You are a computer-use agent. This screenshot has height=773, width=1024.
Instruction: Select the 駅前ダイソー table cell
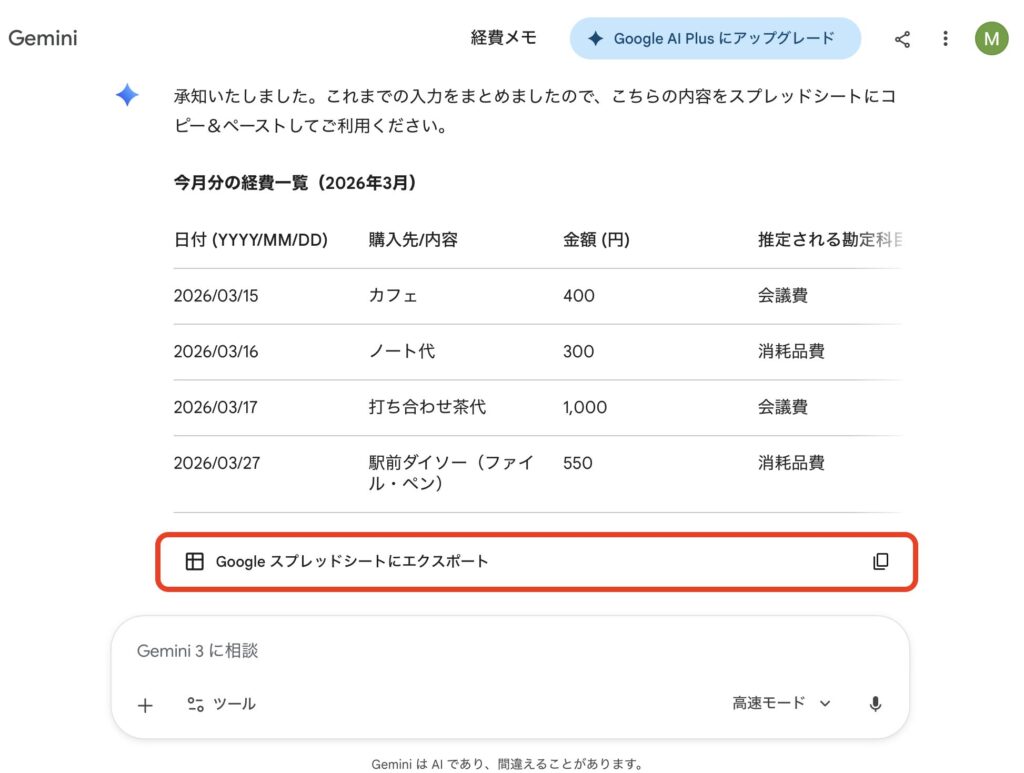point(451,474)
